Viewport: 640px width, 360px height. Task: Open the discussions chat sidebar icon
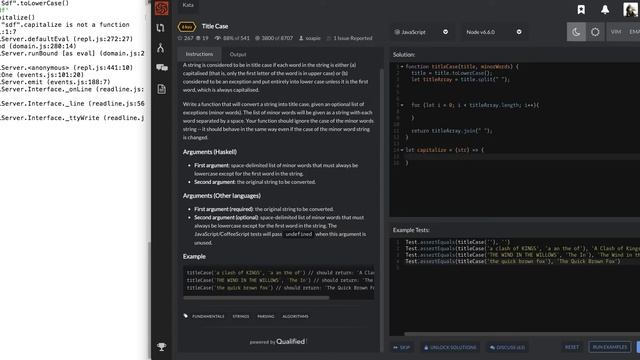tap(162, 68)
